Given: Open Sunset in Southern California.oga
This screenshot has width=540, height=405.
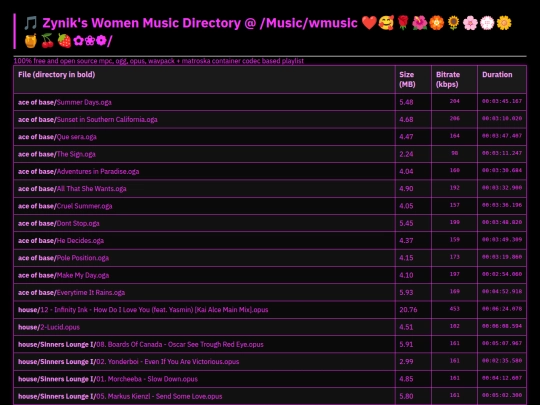Looking at the screenshot, I should [x=107, y=120].
